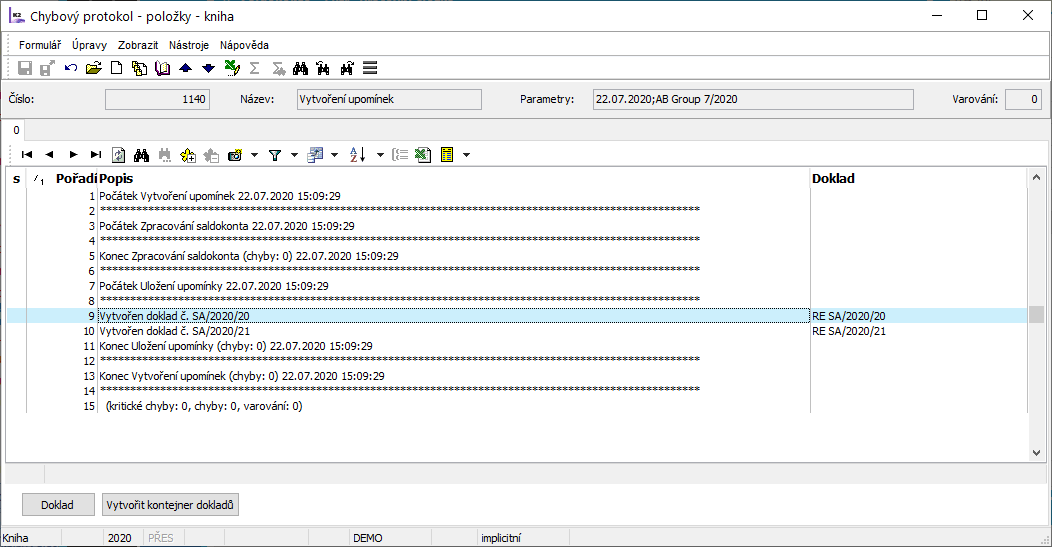The width and height of the screenshot is (1052, 547).
Task: Click the camera snapshot icon
Action: pos(235,155)
